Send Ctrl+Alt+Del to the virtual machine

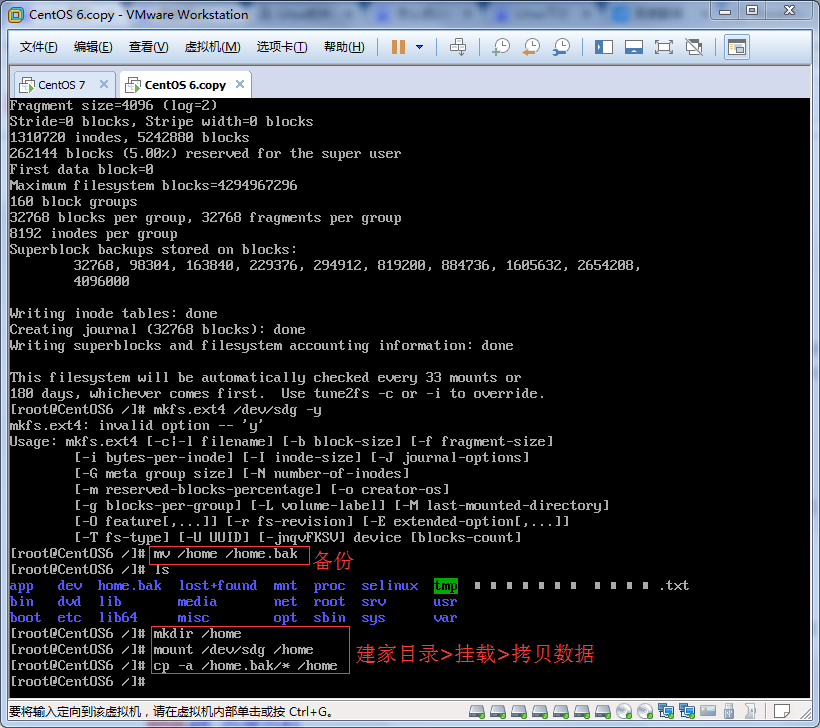458,47
